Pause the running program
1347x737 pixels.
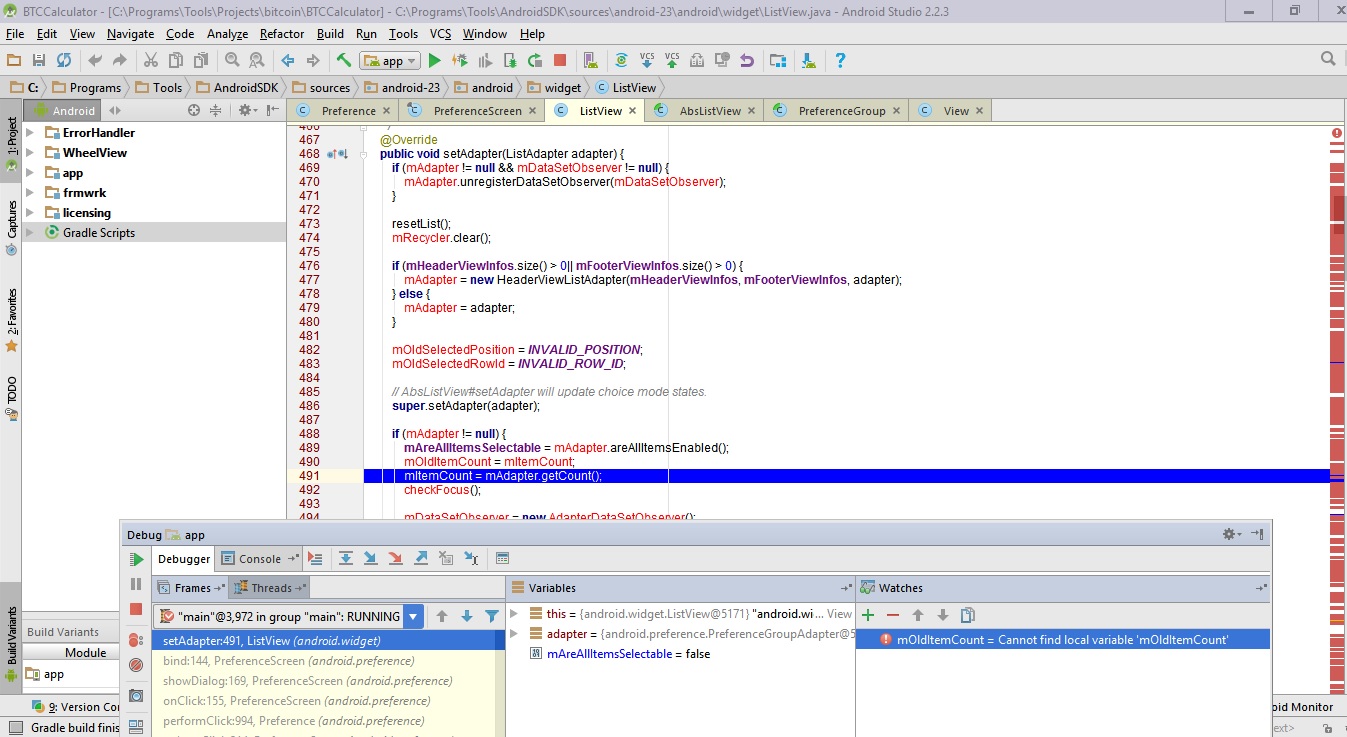coord(136,584)
